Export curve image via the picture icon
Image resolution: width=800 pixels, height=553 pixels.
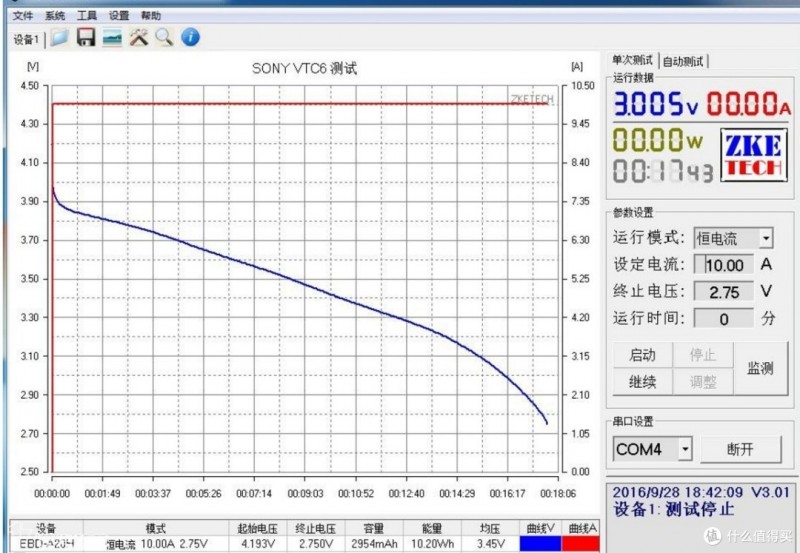click(x=112, y=38)
